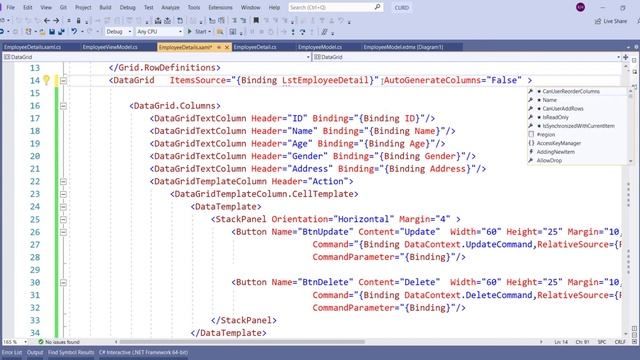
Task: Click the split editor plus icon
Action: click(x=626, y=57)
